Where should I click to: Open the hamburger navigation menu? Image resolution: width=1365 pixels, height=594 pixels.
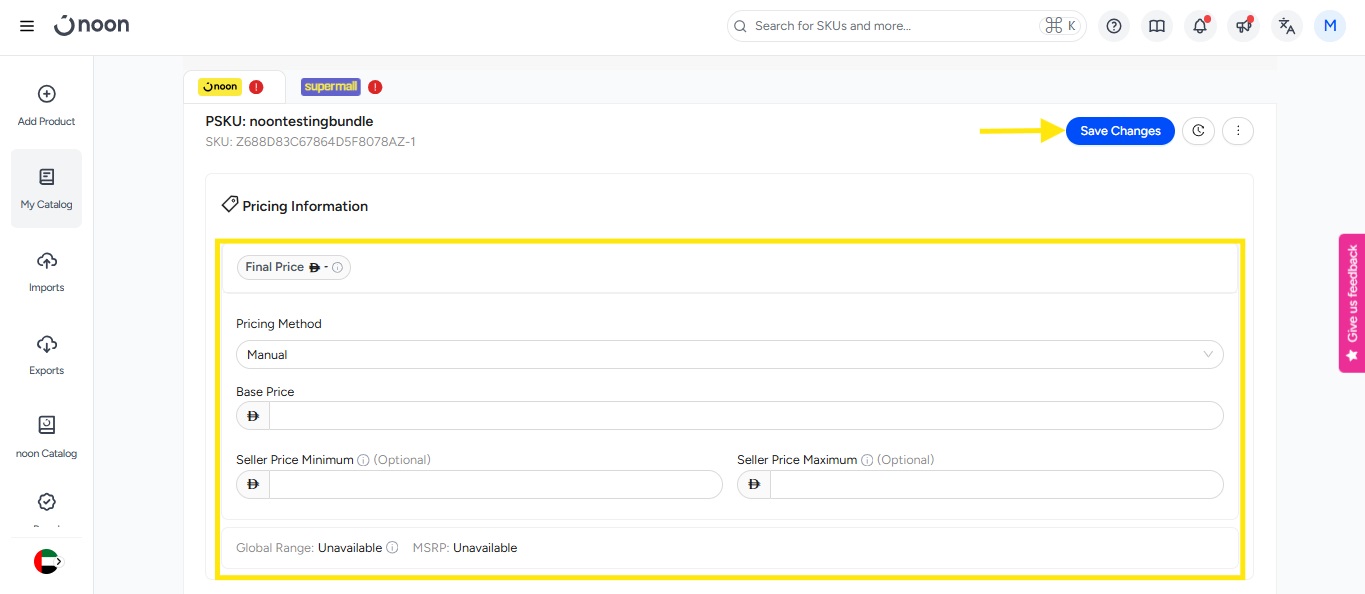[x=27, y=26]
